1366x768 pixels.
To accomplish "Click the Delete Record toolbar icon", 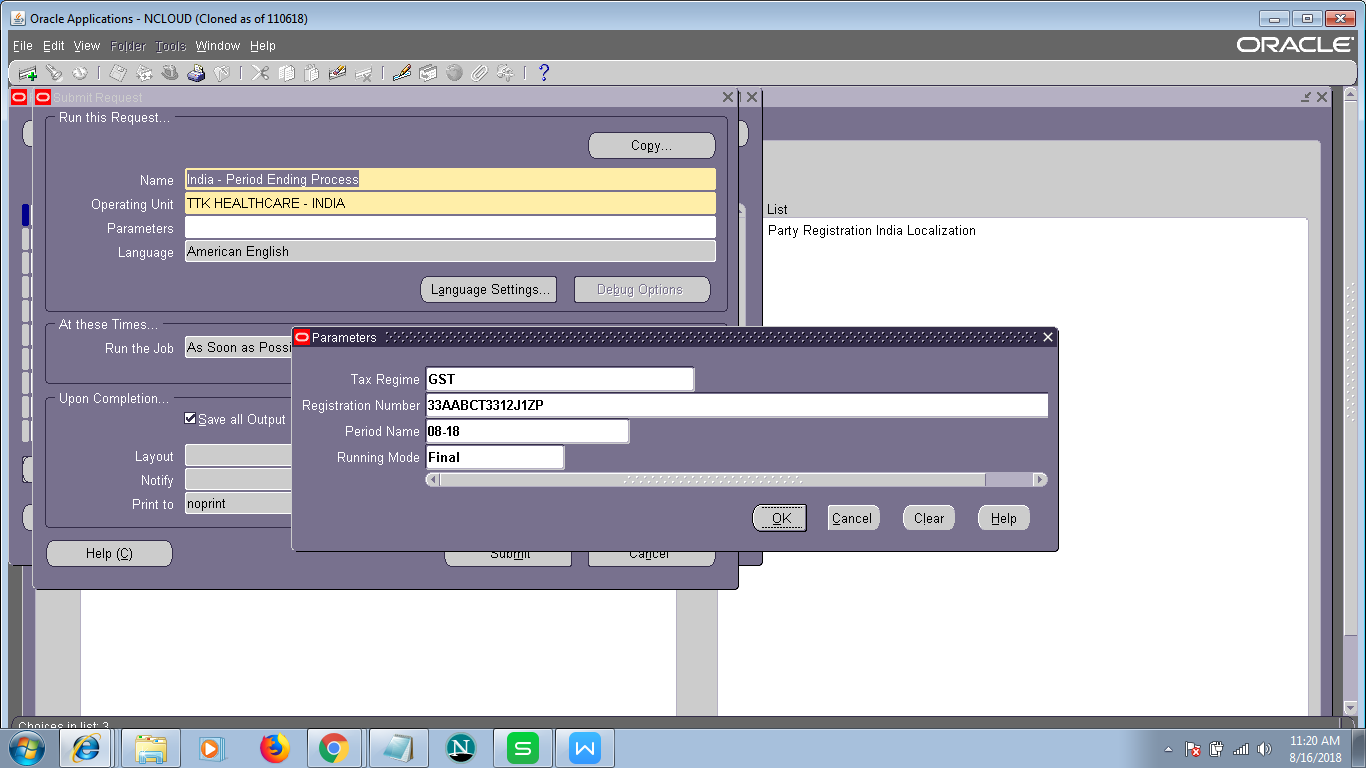I will (x=363, y=73).
